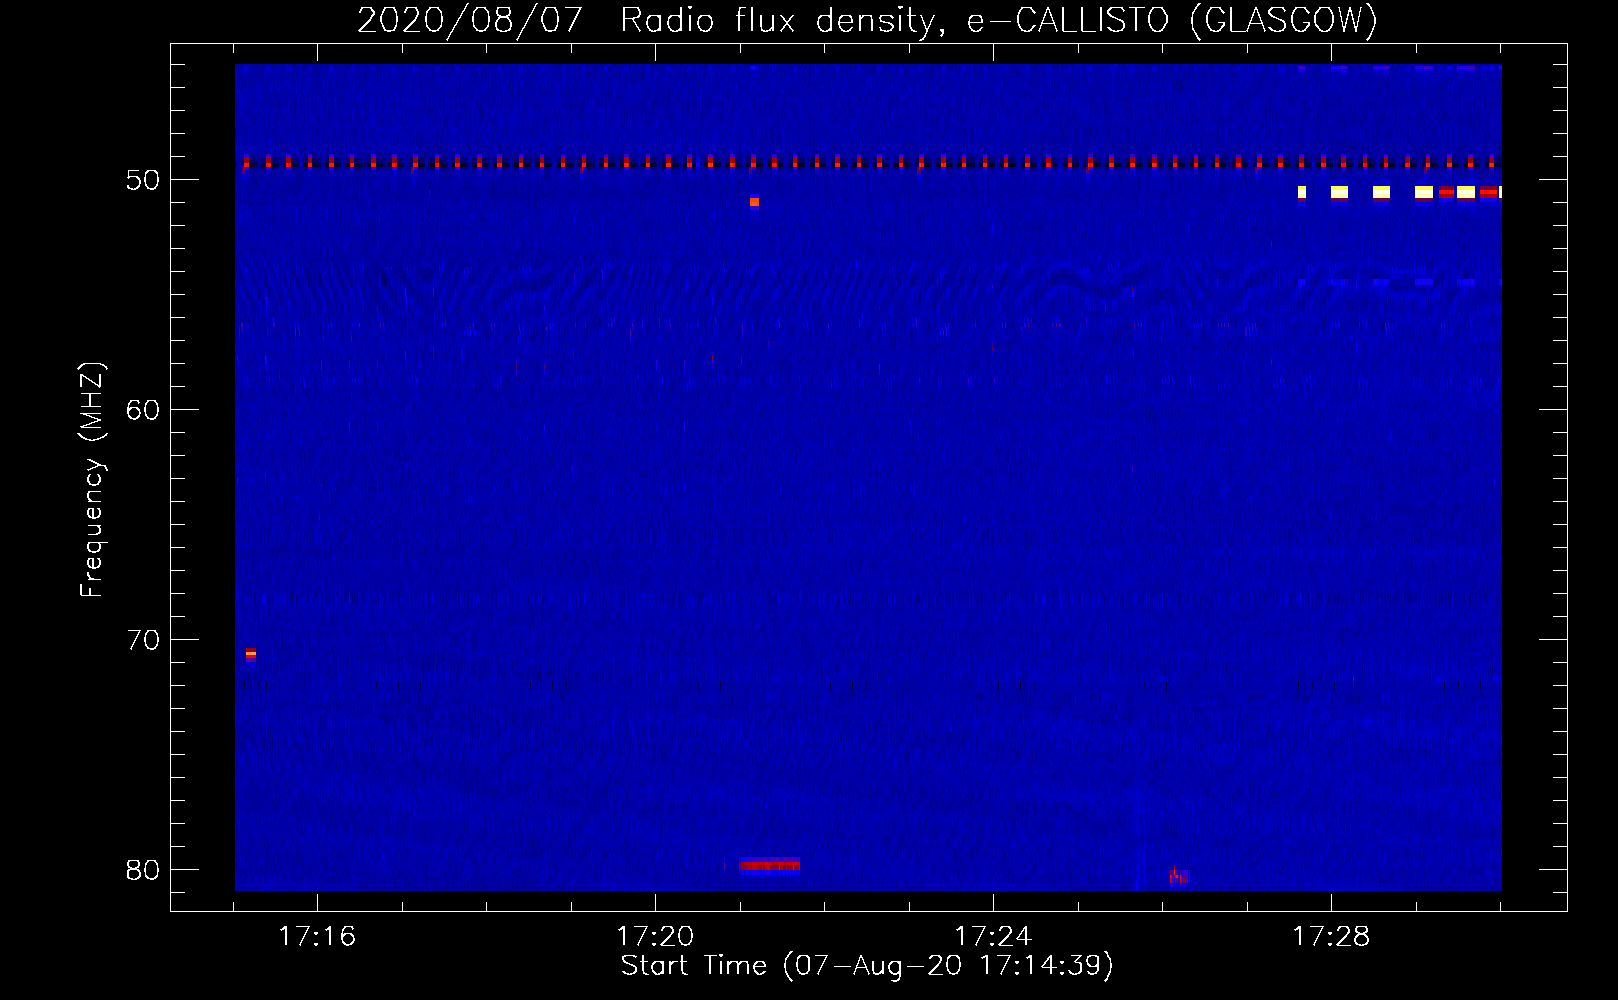This screenshot has width=1618, height=1000.
Task: Click the 50 MHz frequency tick label
Action: (x=143, y=180)
